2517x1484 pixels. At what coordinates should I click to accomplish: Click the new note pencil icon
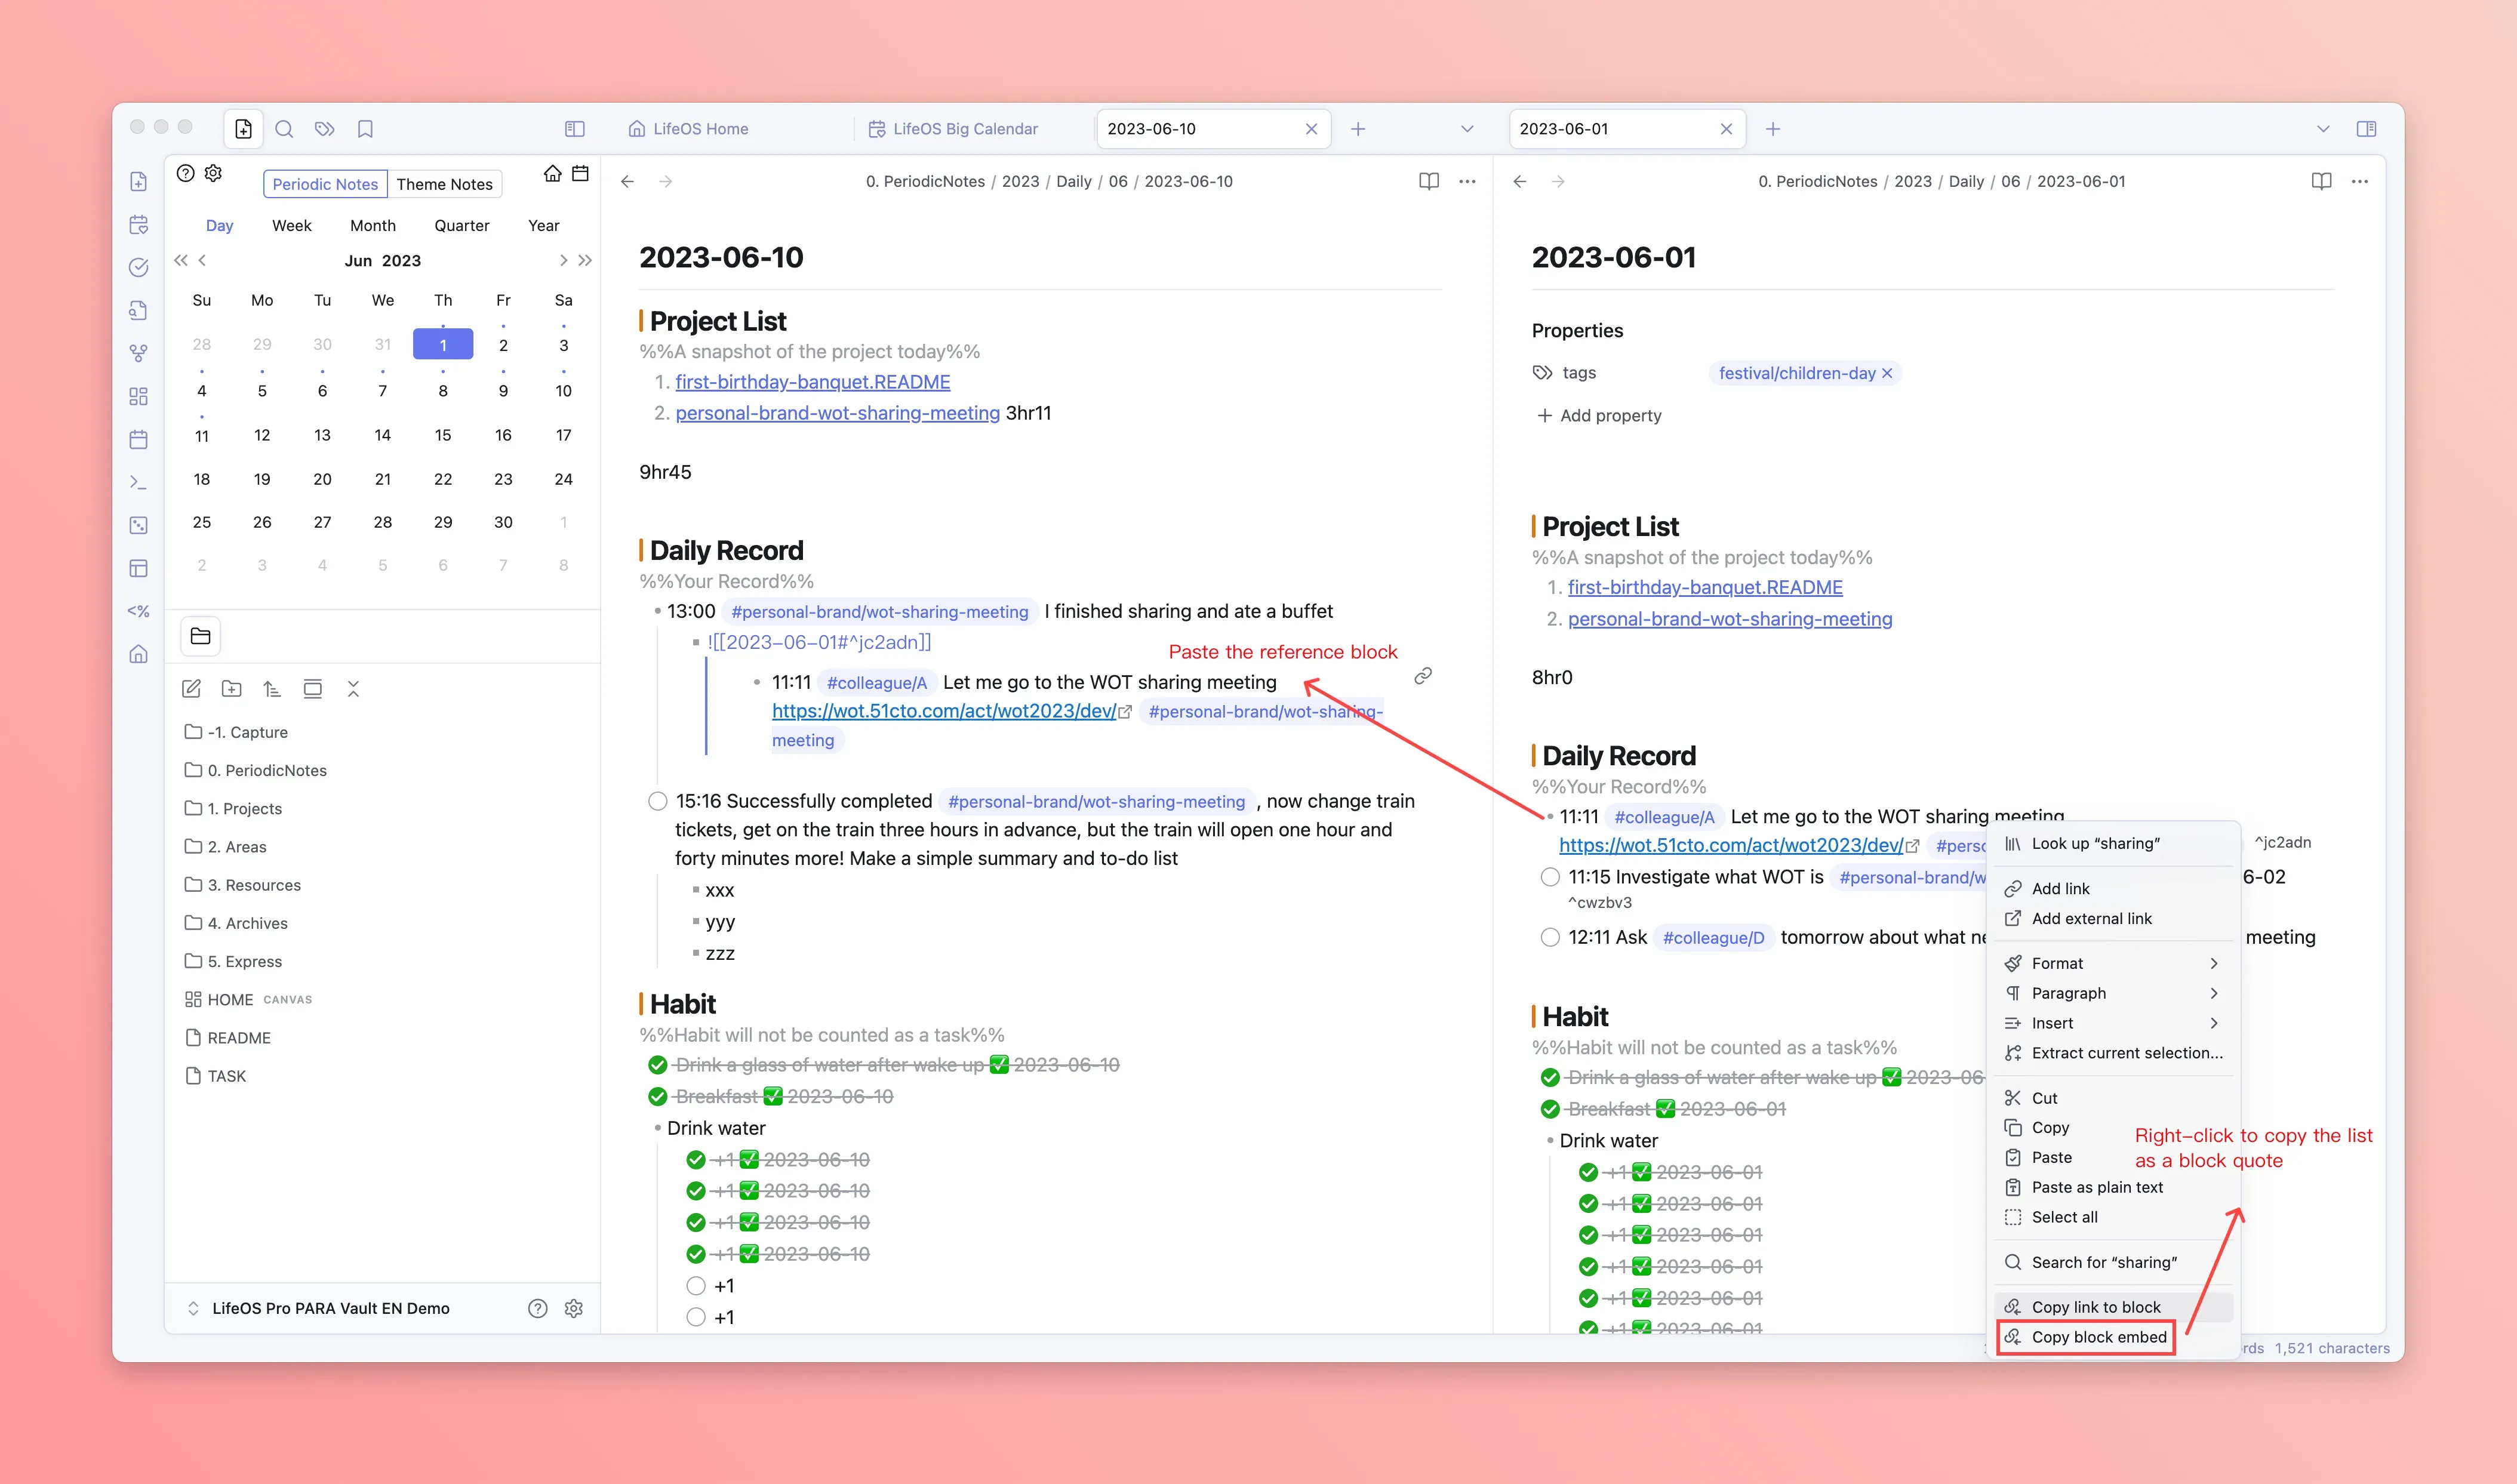tap(192, 689)
